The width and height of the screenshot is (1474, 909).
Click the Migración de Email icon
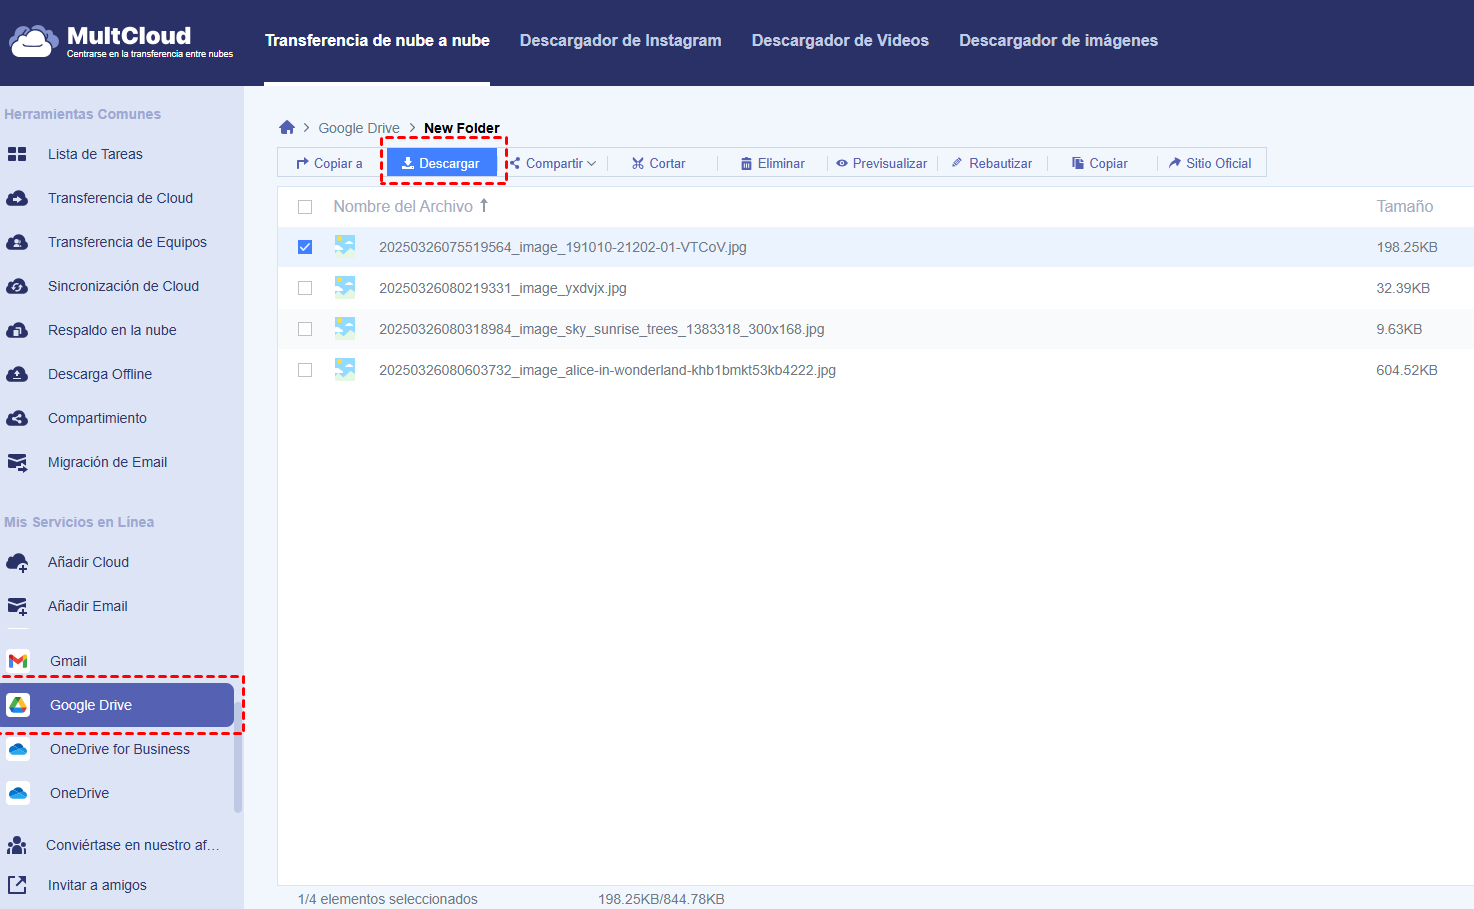click(x=17, y=462)
